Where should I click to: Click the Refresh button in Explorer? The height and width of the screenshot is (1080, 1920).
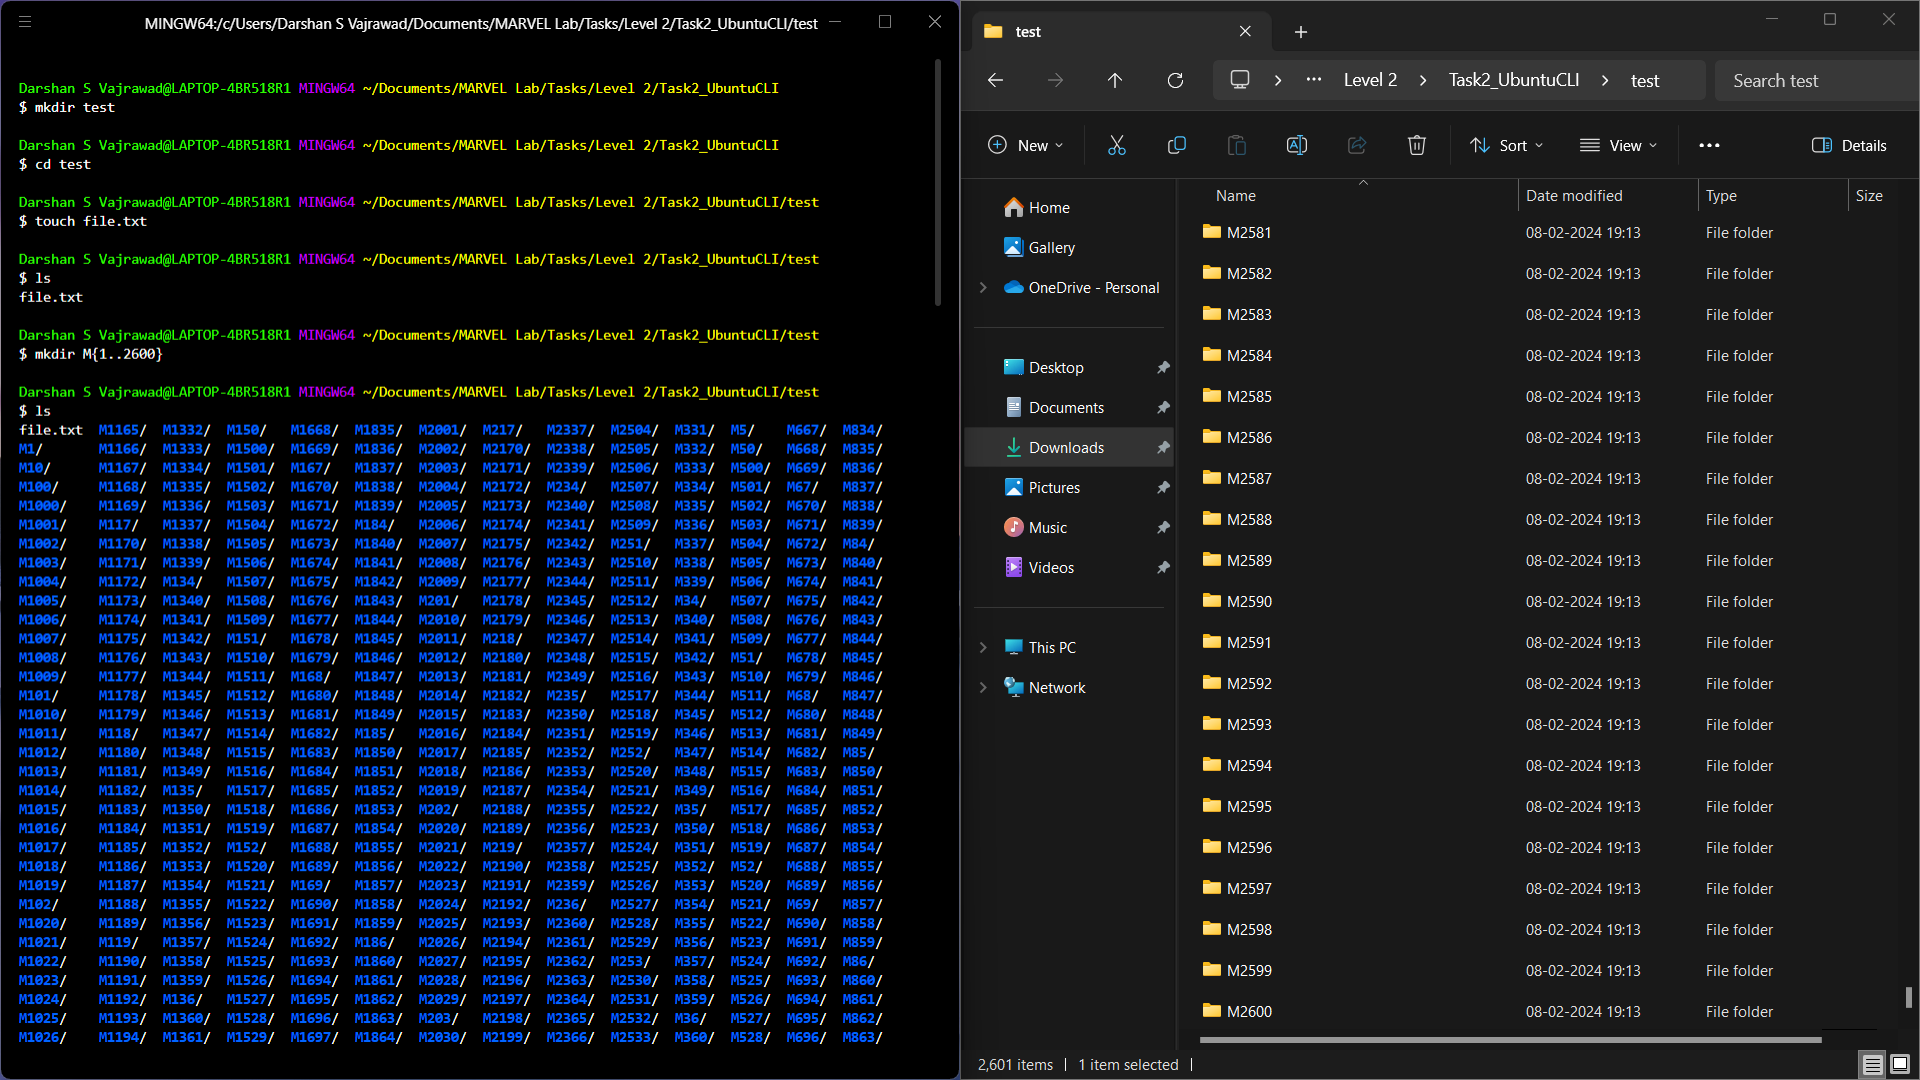coord(1175,80)
